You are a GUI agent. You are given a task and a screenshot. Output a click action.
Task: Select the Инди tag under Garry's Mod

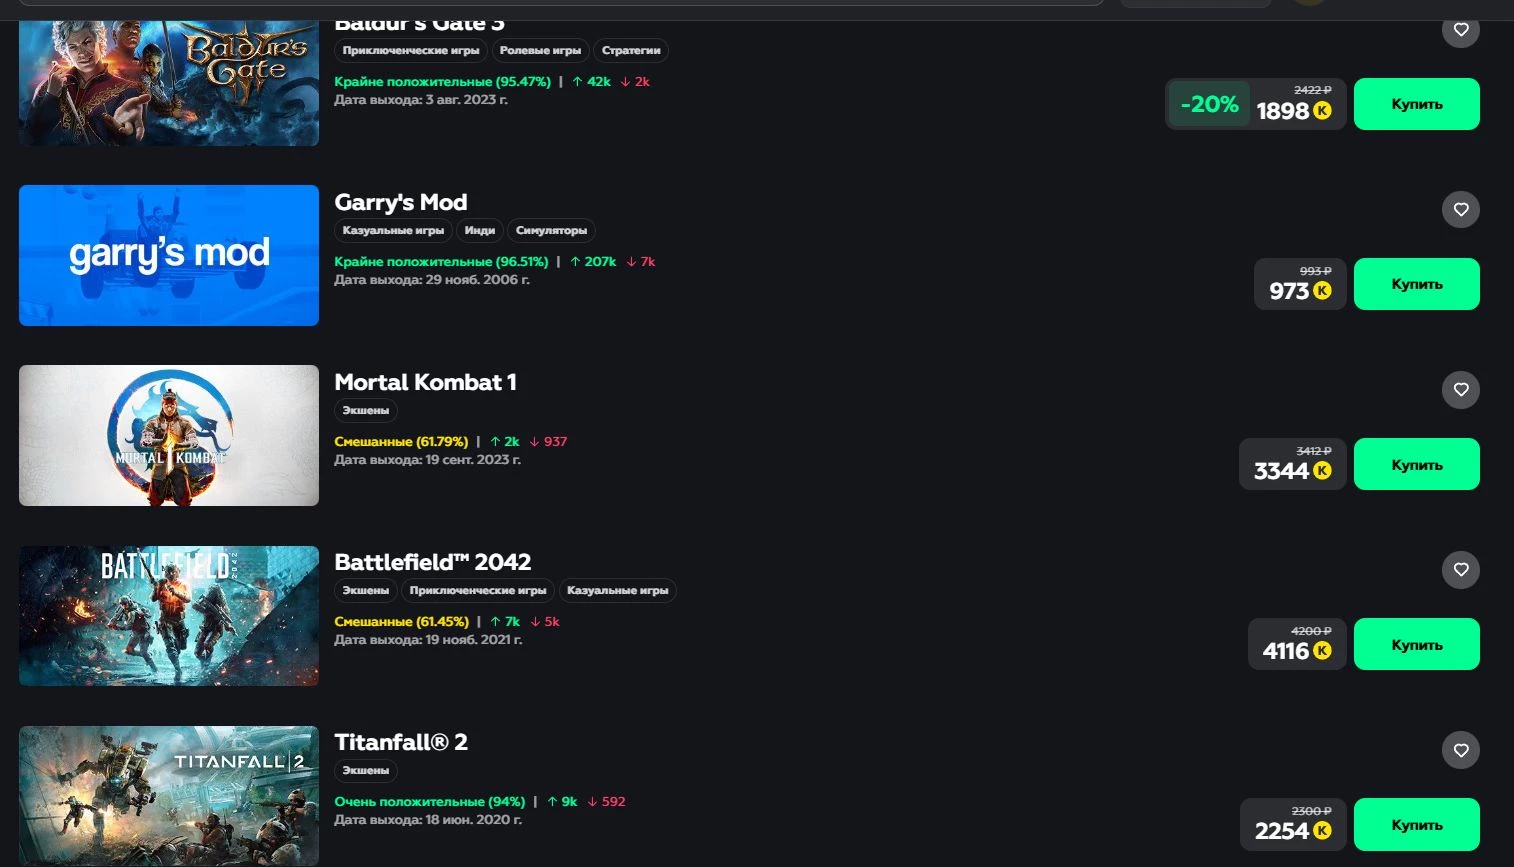[x=479, y=231]
